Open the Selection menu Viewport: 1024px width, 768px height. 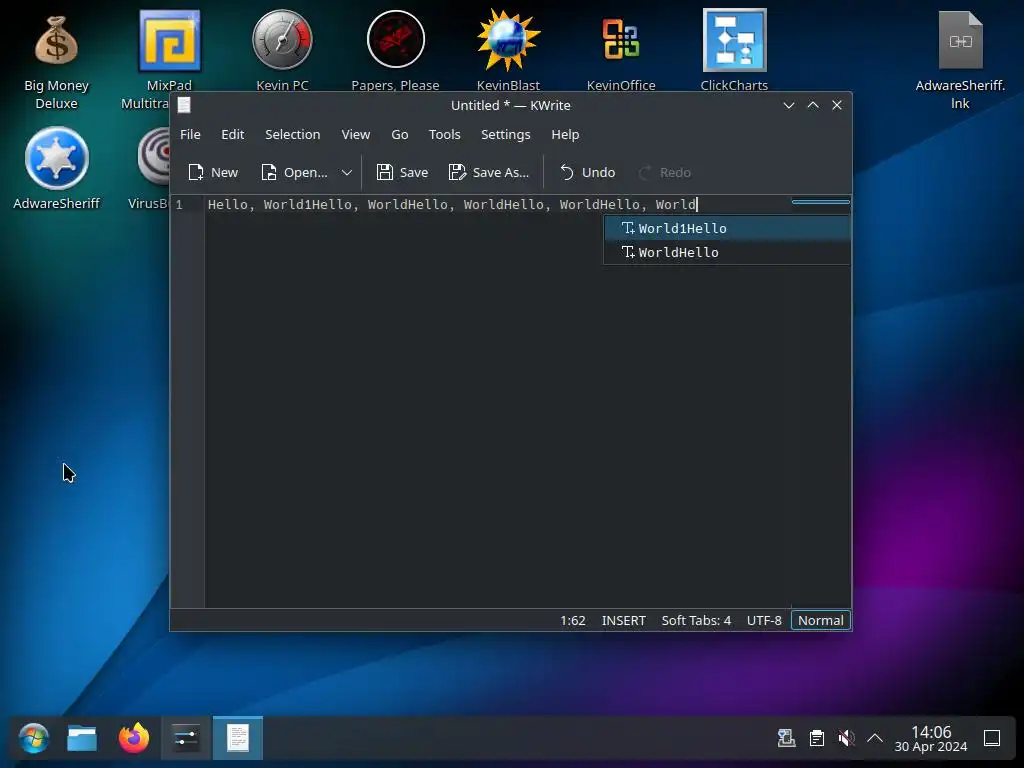(293, 135)
